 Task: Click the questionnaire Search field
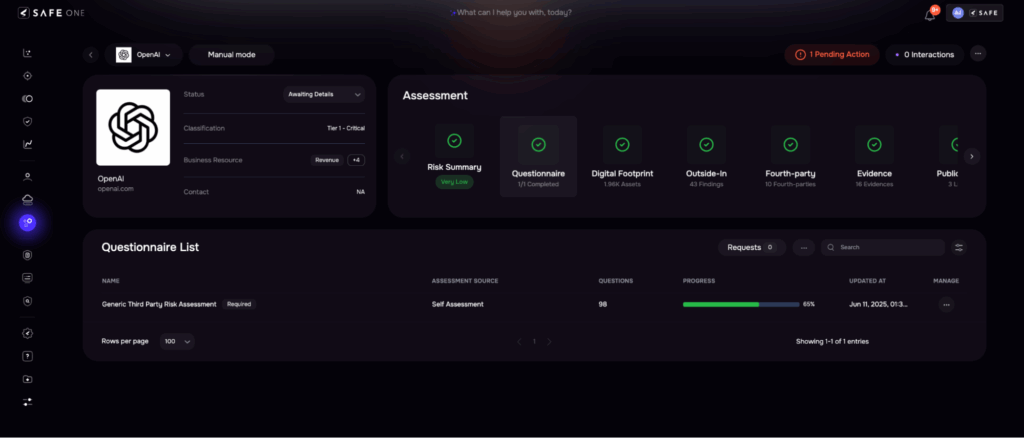(883, 247)
